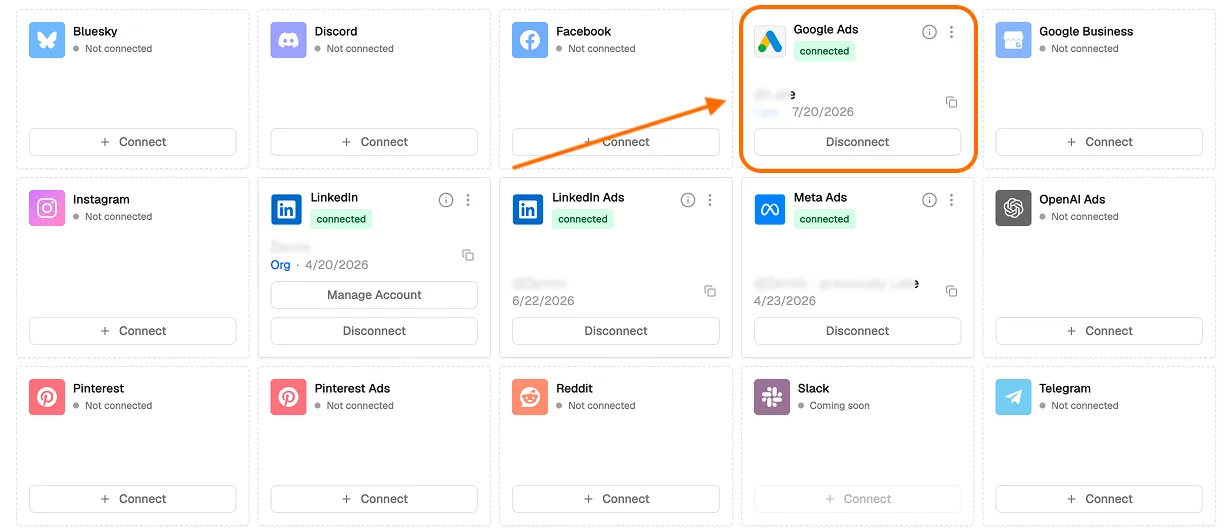1232x531 pixels.
Task: Connect the OpenAI Ads account
Action: (x=1099, y=331)
